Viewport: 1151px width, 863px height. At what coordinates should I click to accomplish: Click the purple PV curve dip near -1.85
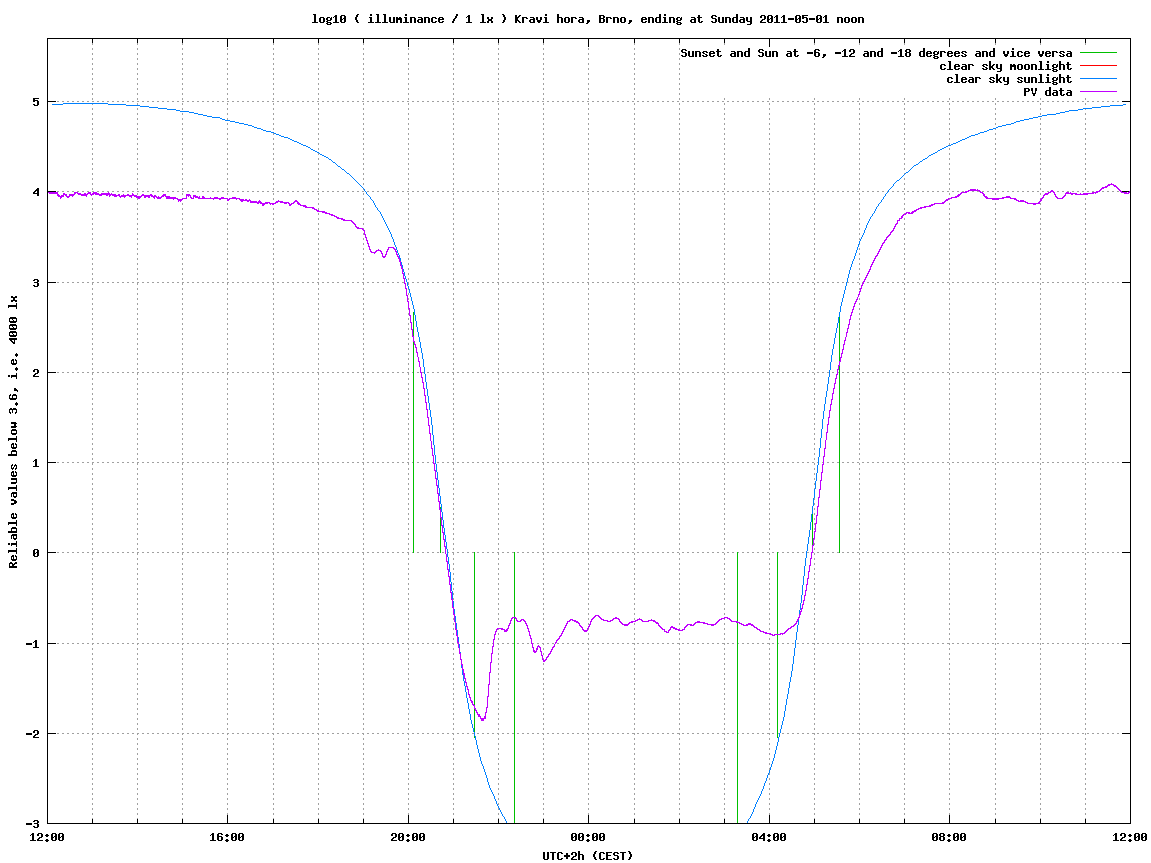(482, 718)
